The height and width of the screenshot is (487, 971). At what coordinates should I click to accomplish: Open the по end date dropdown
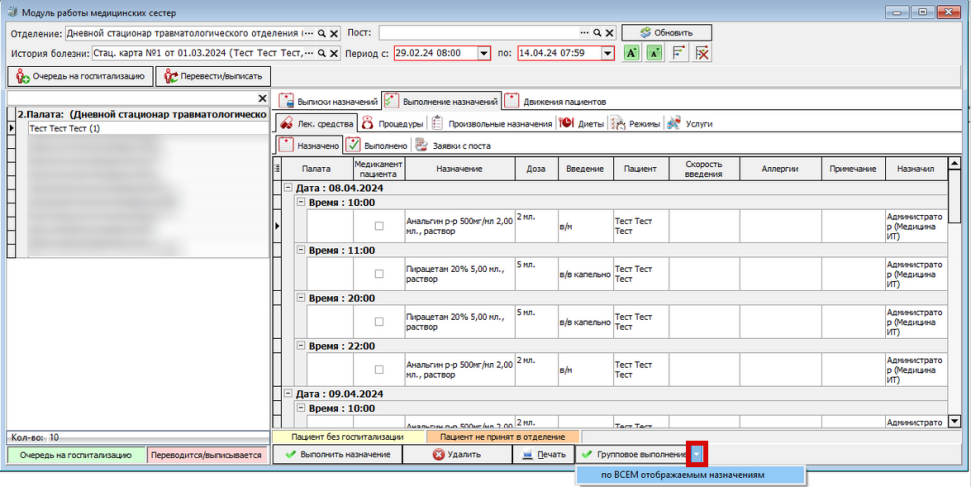click(608, 53)
